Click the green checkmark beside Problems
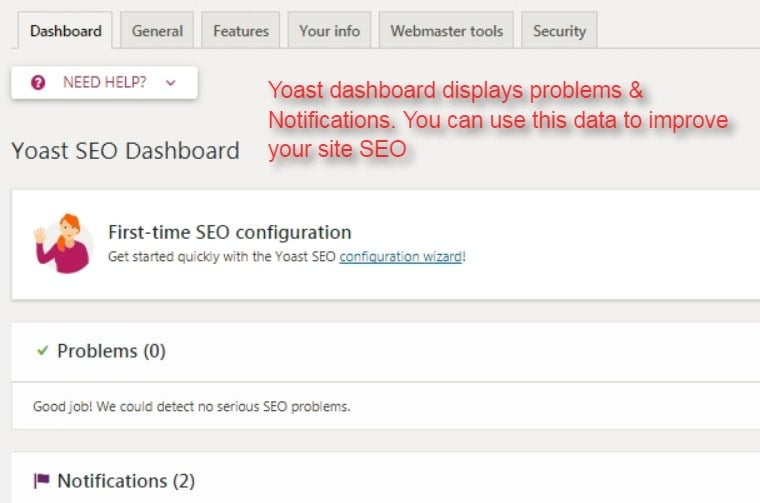Viewport: 760px width, 503px height. 43,350
